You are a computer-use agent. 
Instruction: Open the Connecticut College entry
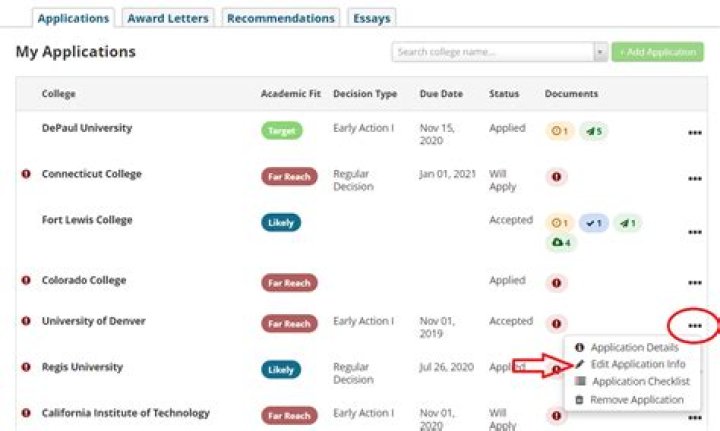[x=91, y=174]
